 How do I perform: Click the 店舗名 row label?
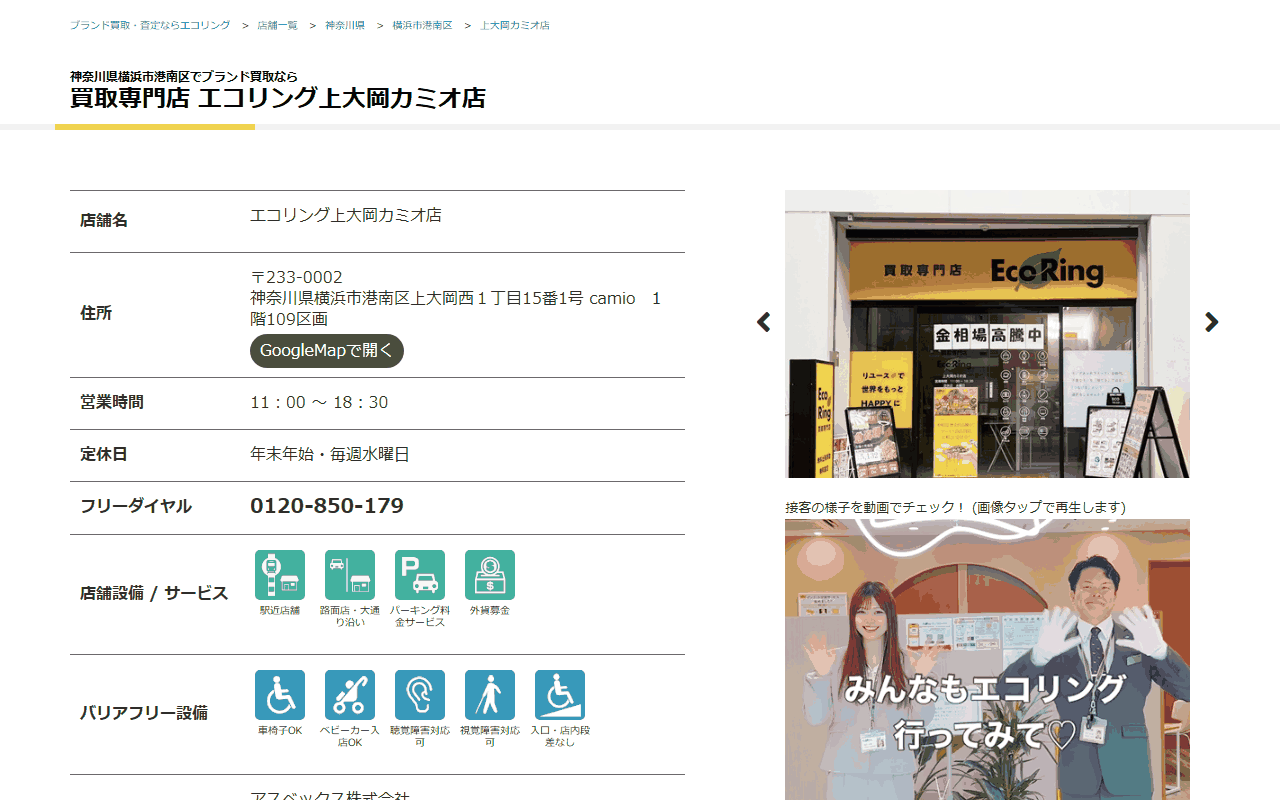[x=104, y=220]
